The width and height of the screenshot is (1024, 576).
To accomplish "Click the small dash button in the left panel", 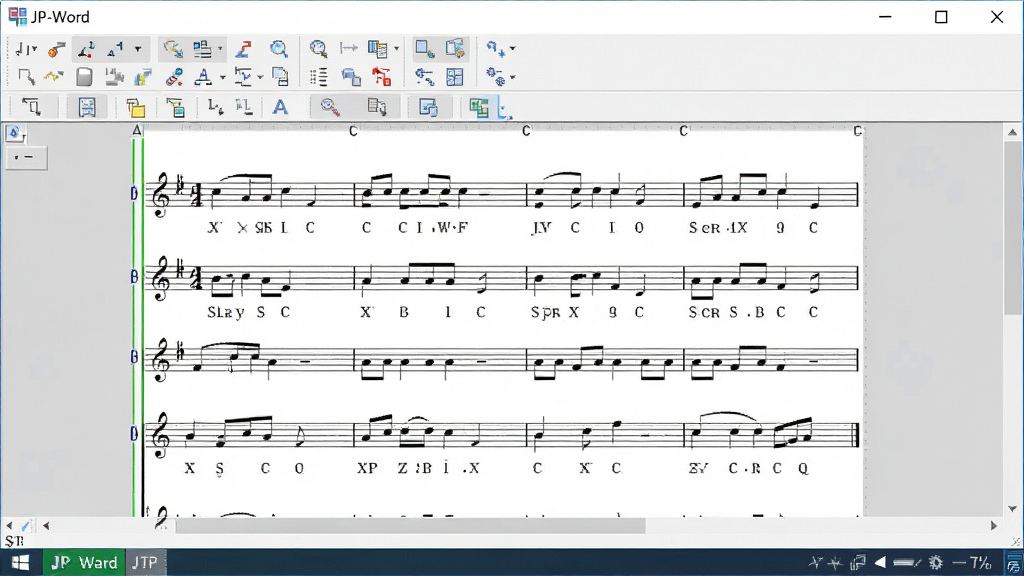I will pos(26,157).
